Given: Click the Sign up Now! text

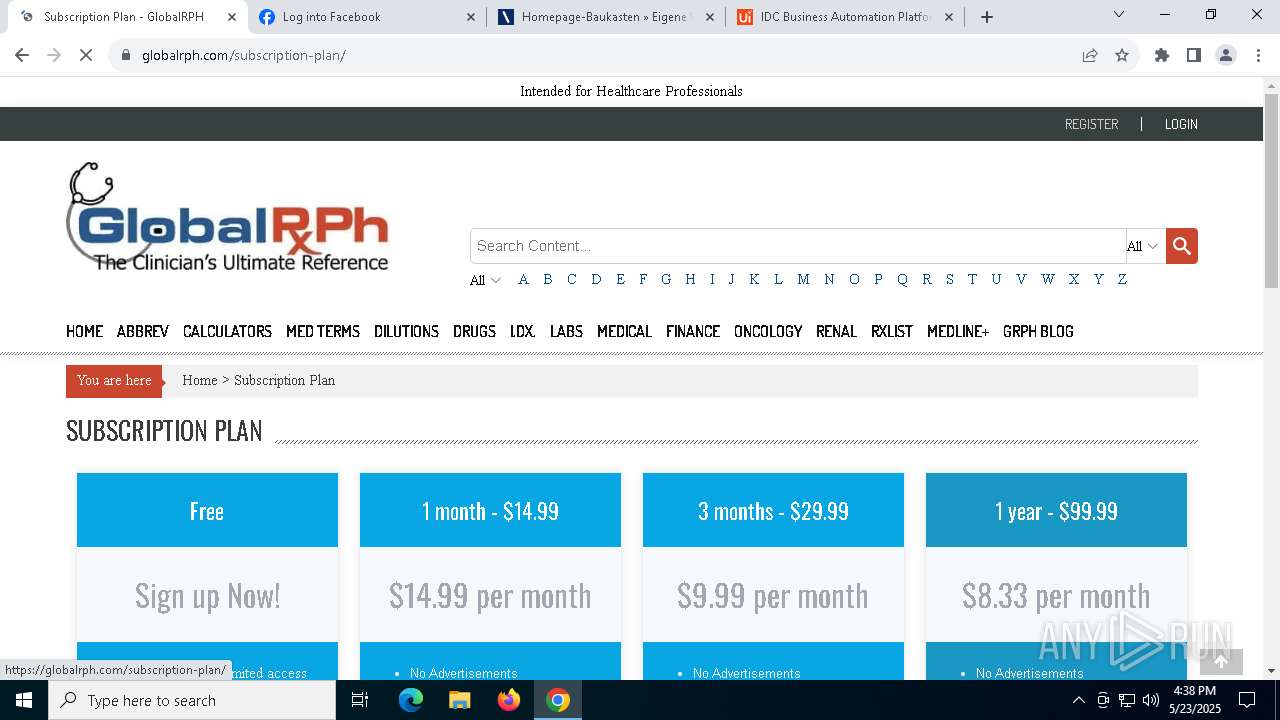Looking at the screenshot, I should click(207, 596).
